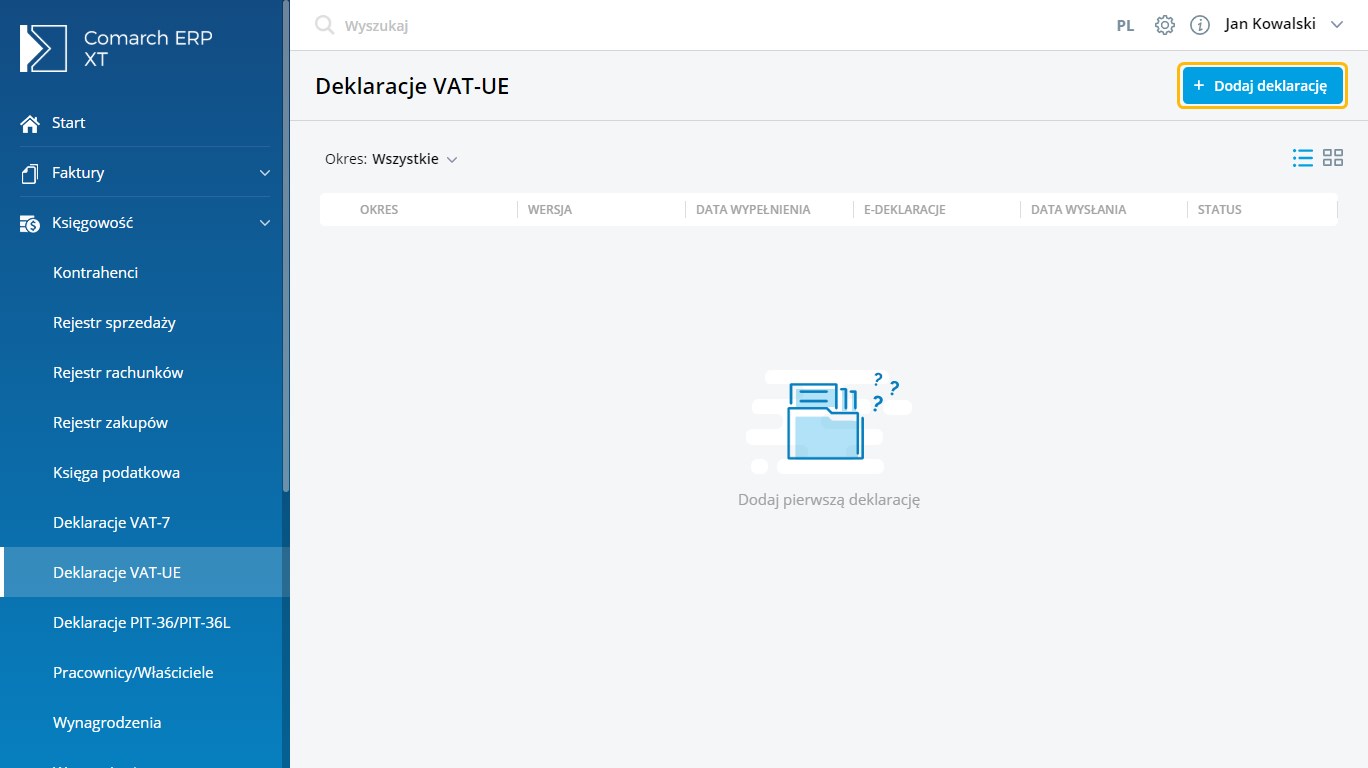The height and width of the screenshot is (768, 1368).
Task: Click the sidebar vertical scrollbar
Action: point(286,250)
